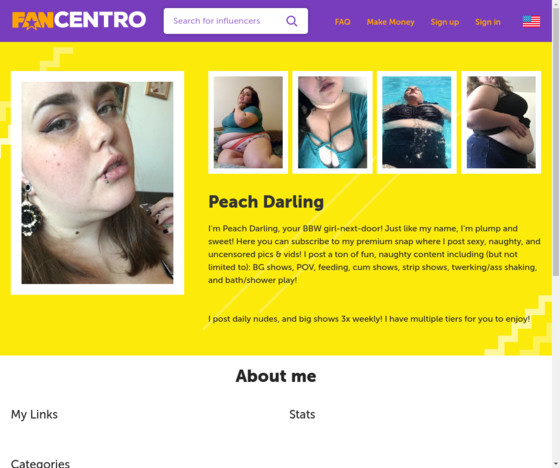Click the About me heading
560x468 pixels.
pyautogui.click(x=276, y=376)
